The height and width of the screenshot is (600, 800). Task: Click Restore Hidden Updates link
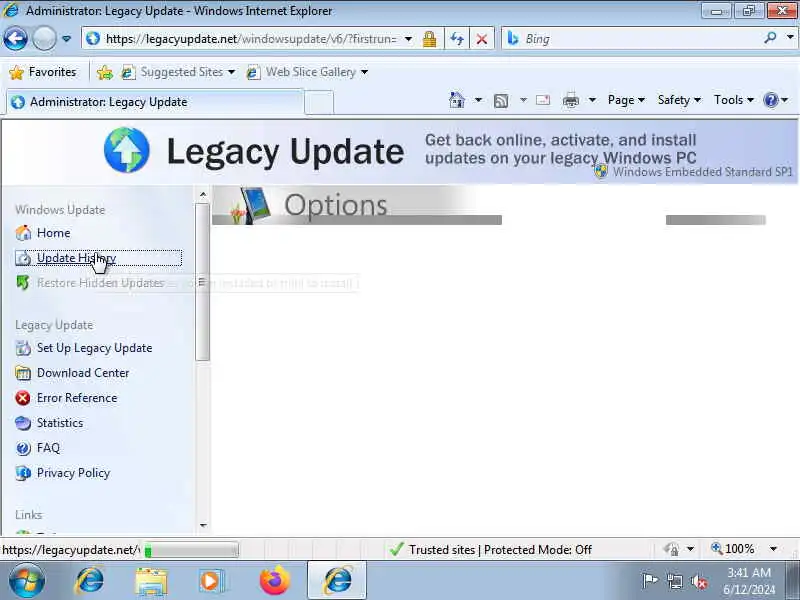point(101,283)
